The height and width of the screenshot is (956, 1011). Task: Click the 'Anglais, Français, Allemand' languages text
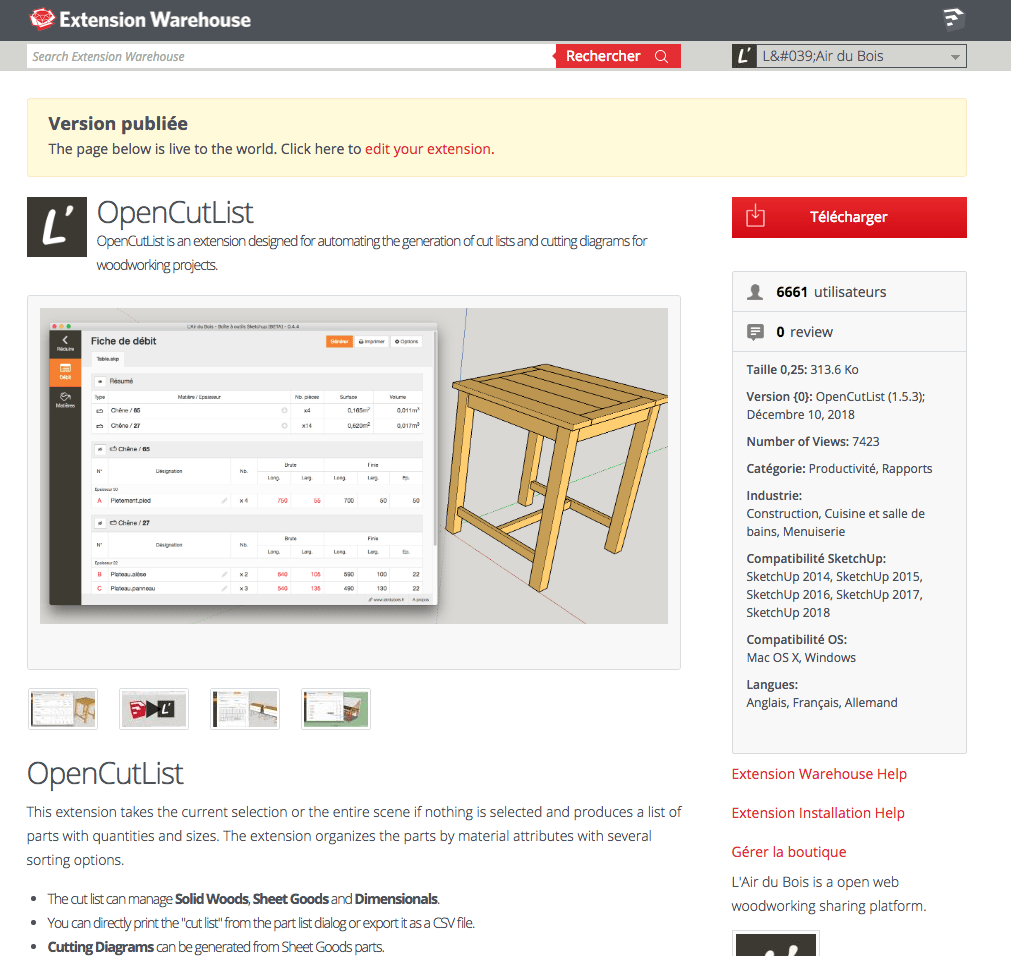[x=822, y=703]
